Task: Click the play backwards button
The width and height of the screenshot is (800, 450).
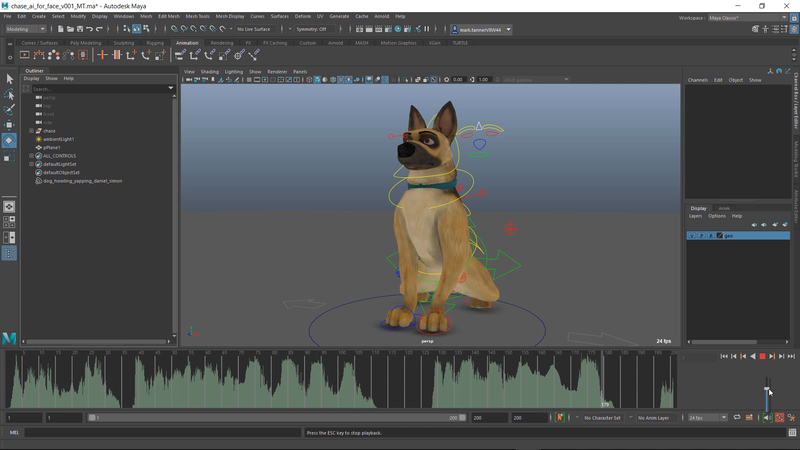Action: (x=753, y=356)
